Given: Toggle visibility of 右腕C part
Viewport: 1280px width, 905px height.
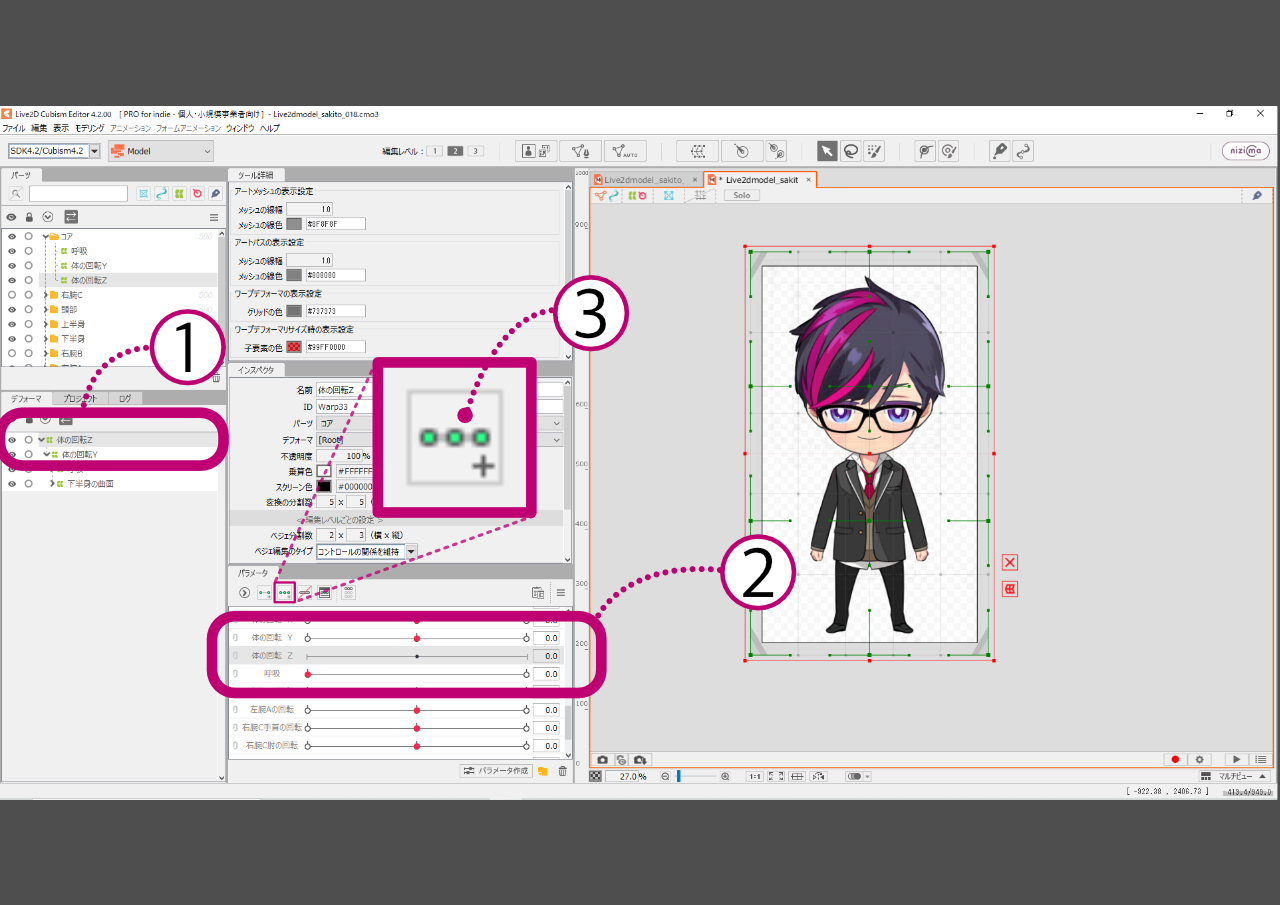Looking at the screenshot, I should click(x=11, y=295).
